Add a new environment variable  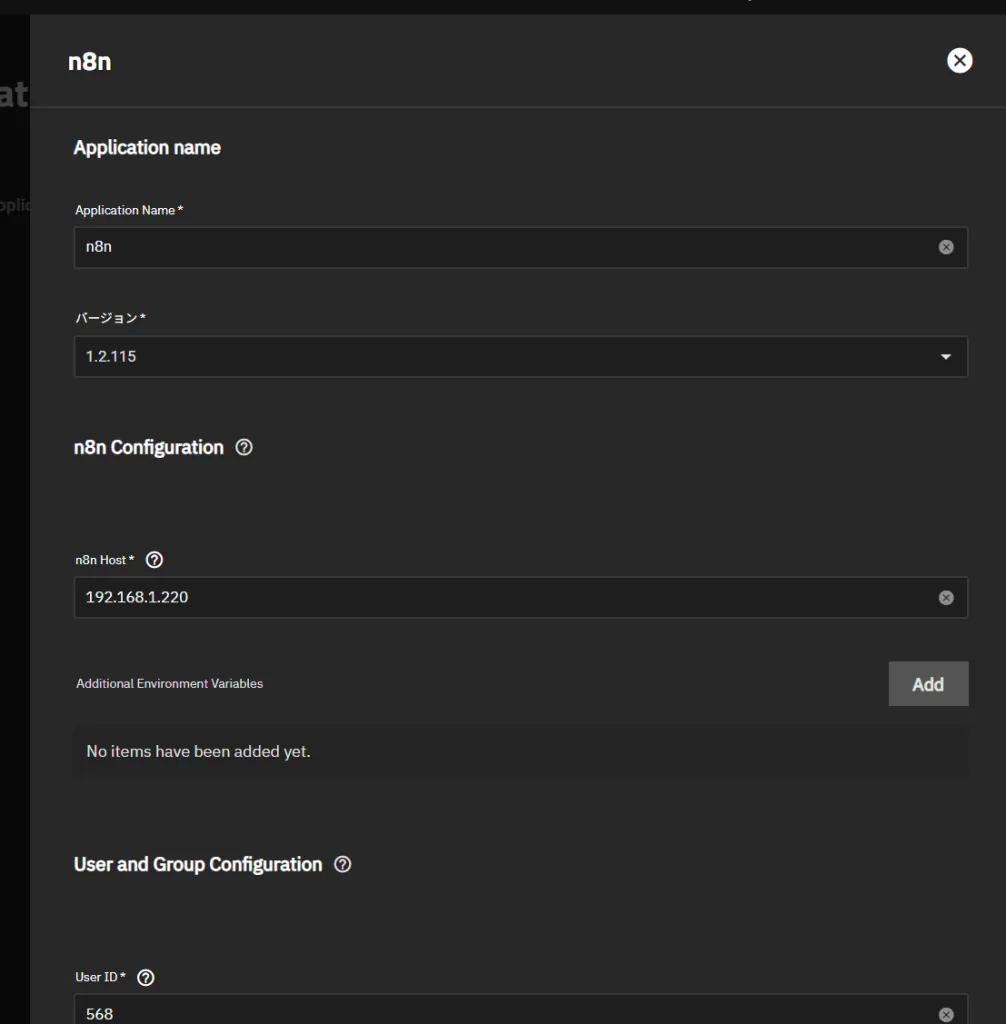[928, 684]
